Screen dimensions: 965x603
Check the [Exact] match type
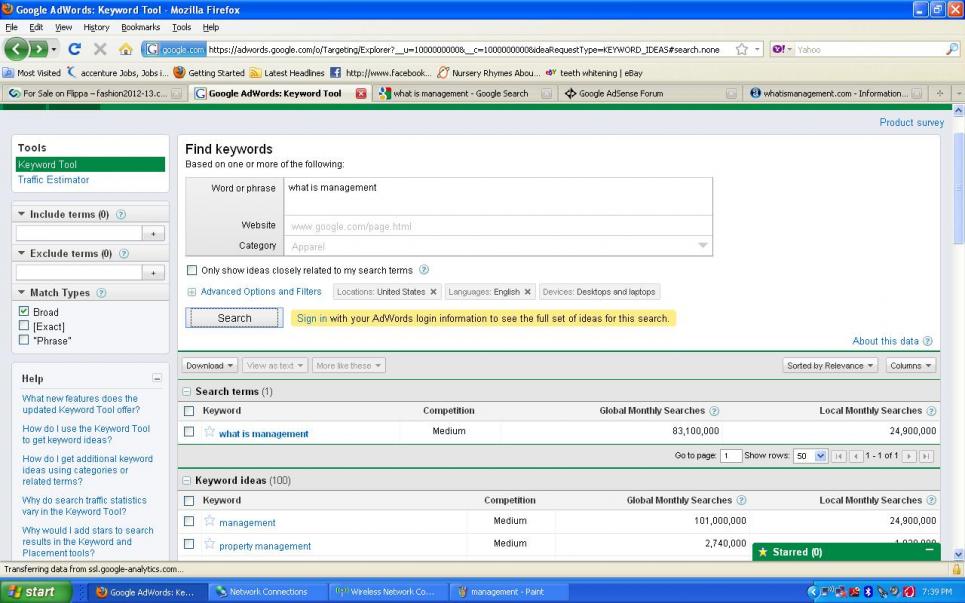(24, 325)
